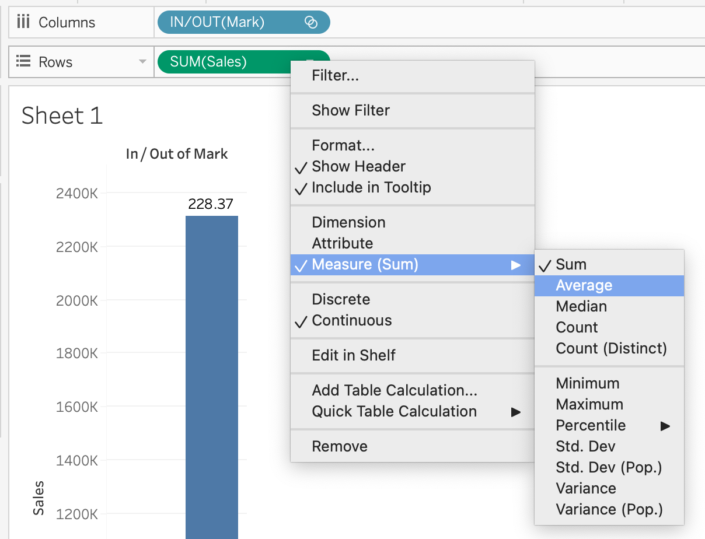Image resolution: width=705 pixels, height=539 pixels.
Task: Open Add Table Calculation dialog
Action: (394, 390)
